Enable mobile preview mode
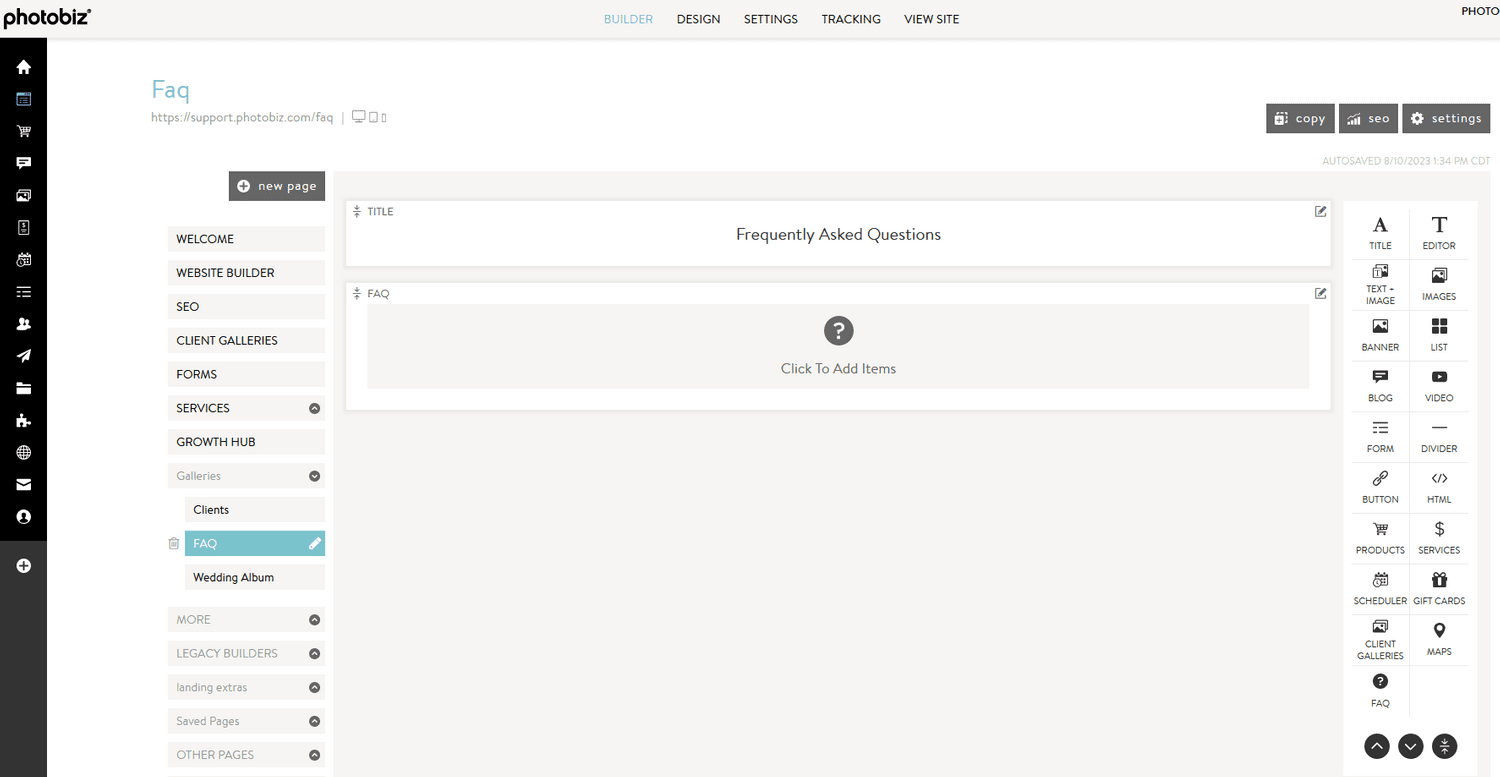Screen dimensions: 1500x777 (382, 117)
